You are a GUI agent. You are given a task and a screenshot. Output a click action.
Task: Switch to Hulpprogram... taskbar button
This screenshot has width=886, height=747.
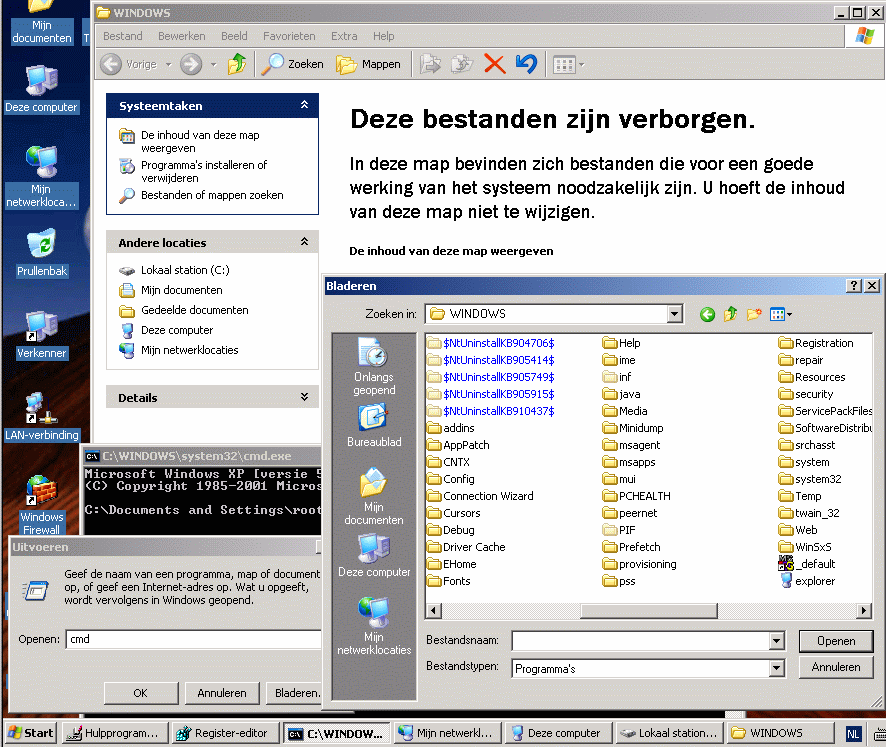point(115,733)
